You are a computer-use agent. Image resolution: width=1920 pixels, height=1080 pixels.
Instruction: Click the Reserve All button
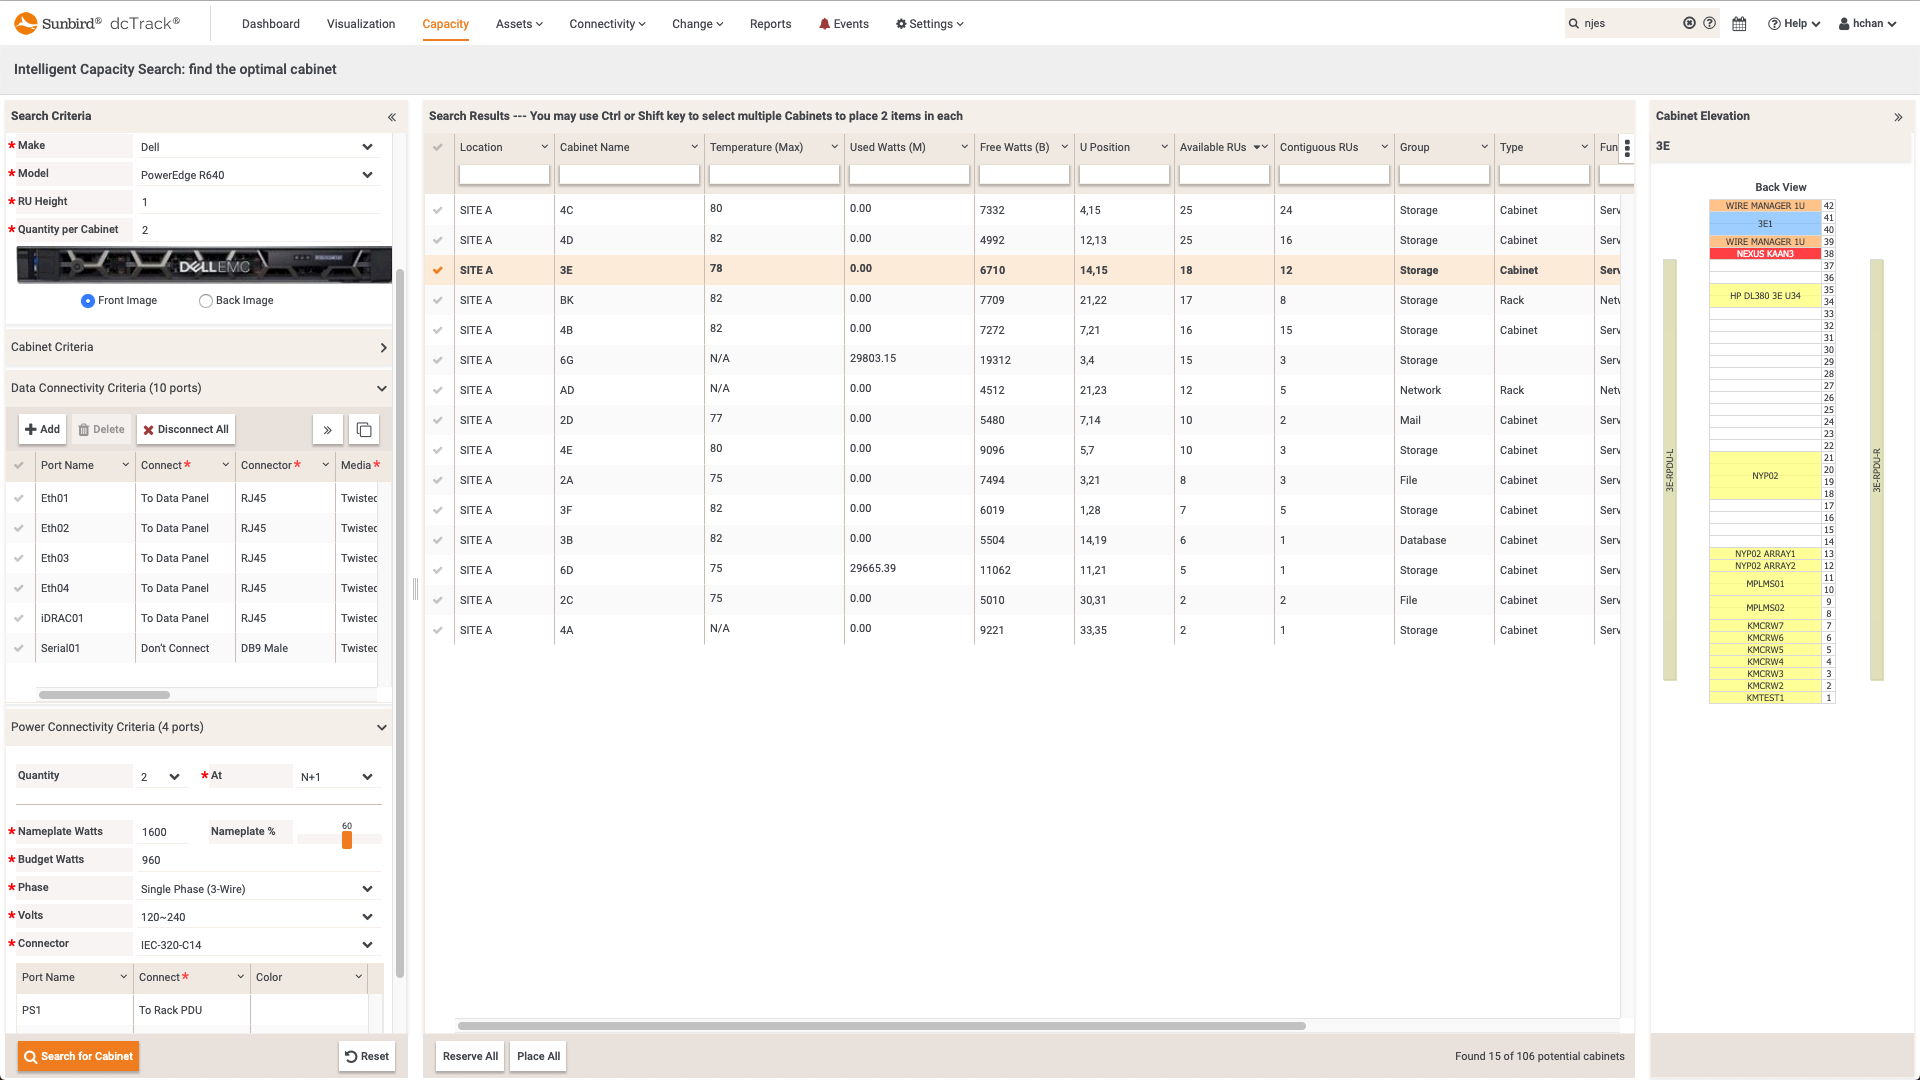click(x=469, y=1056)
